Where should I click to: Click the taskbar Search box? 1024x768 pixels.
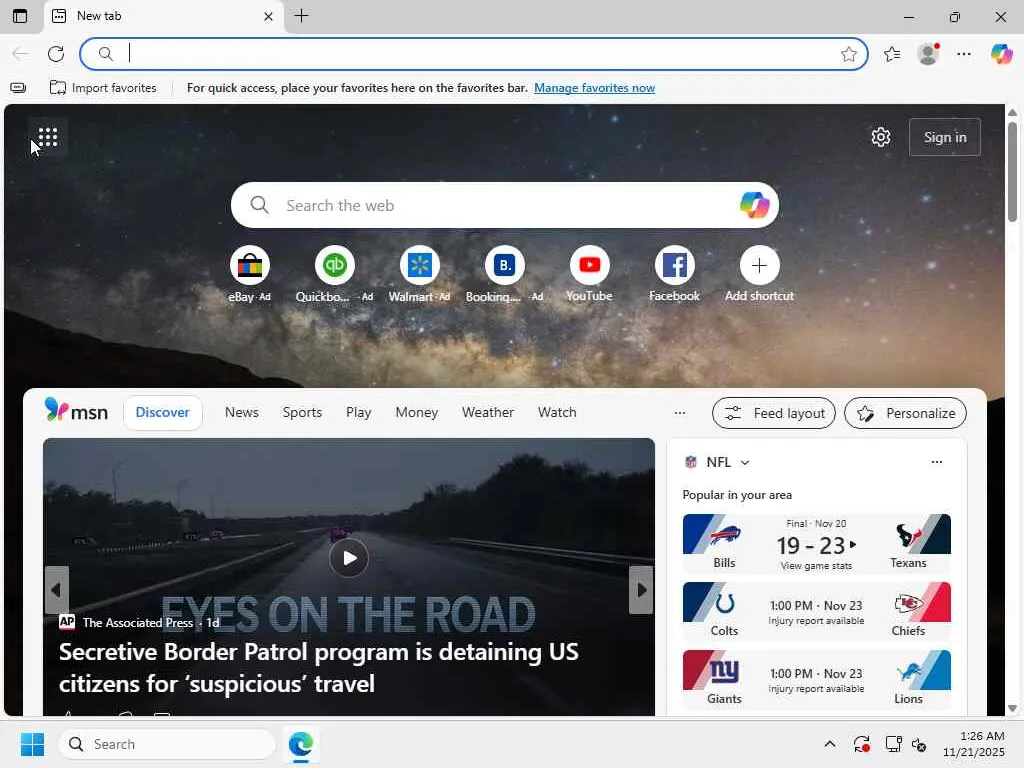167,744
